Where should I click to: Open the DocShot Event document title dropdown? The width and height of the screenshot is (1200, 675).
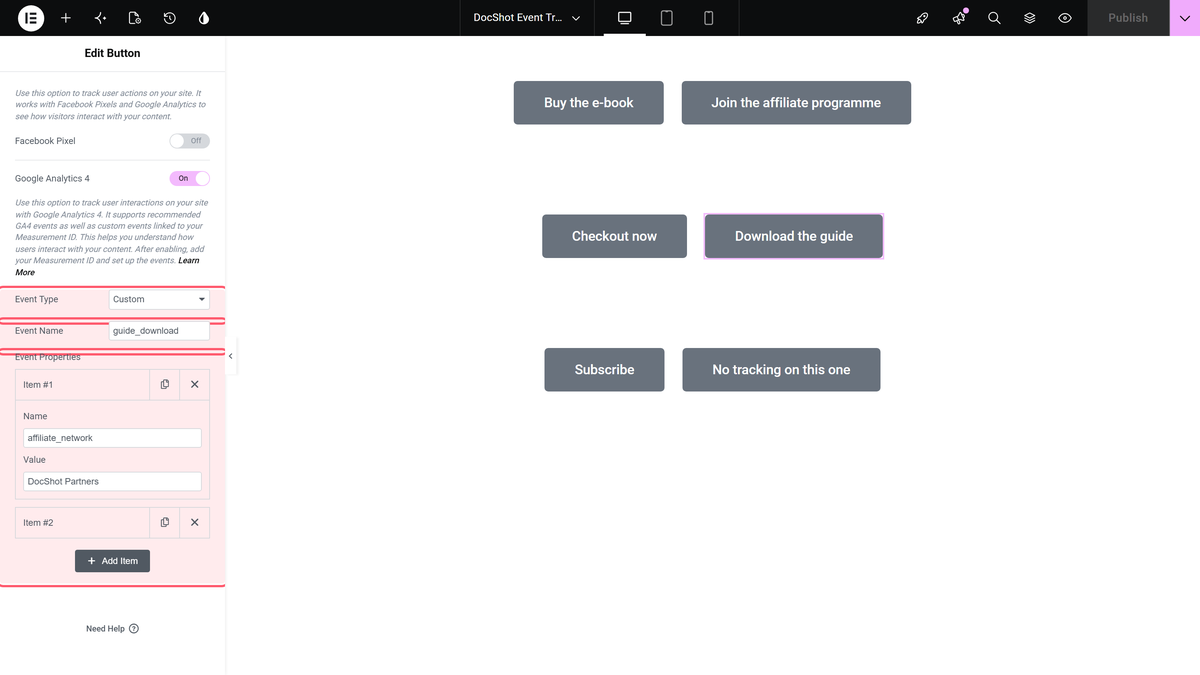pos(527,18)
